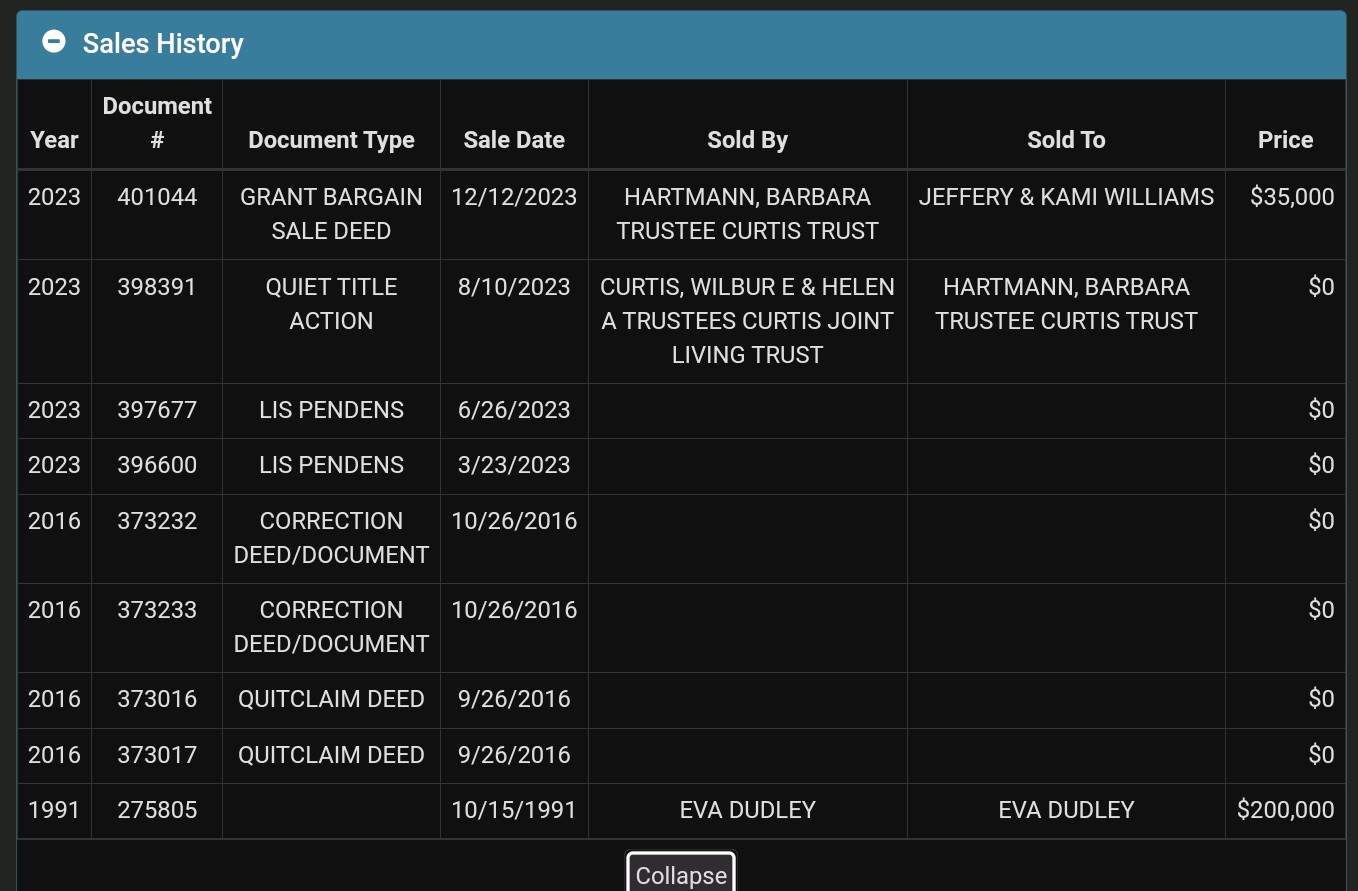
Task: Click the seller Curtis, Wilbur E & Helen
Action: pyautogui.click(x=747, y=321)
